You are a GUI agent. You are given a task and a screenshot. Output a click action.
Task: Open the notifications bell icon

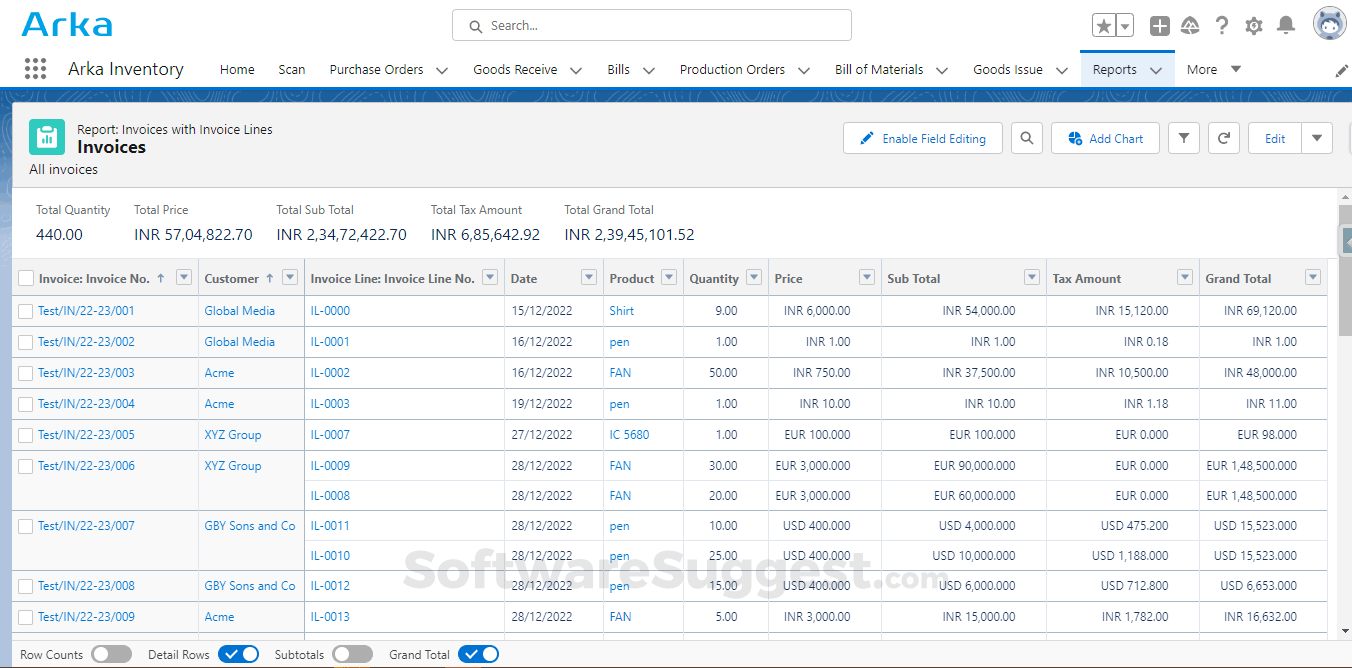tap(1286, 25)
